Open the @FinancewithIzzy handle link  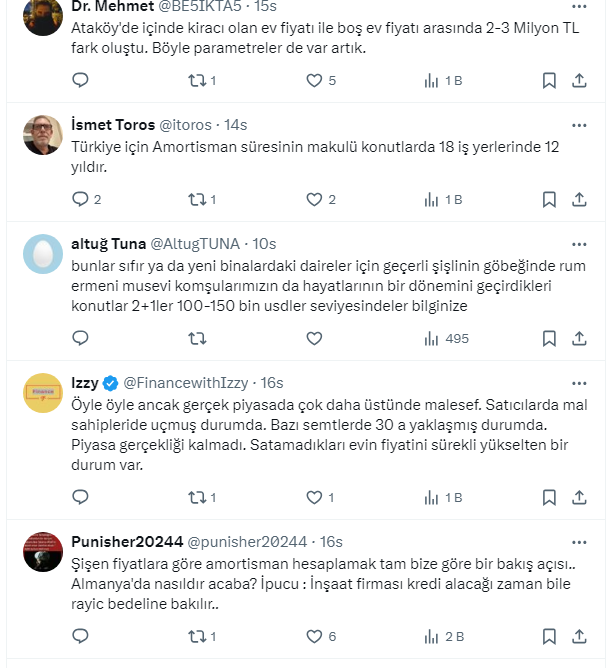point(187,382)
